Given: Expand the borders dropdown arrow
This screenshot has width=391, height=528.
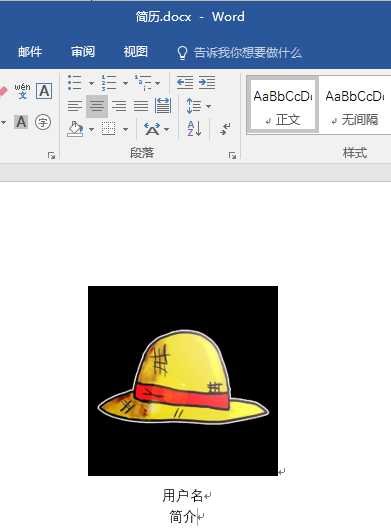Looking at the screenshot, I should click(x=125, y=129).
